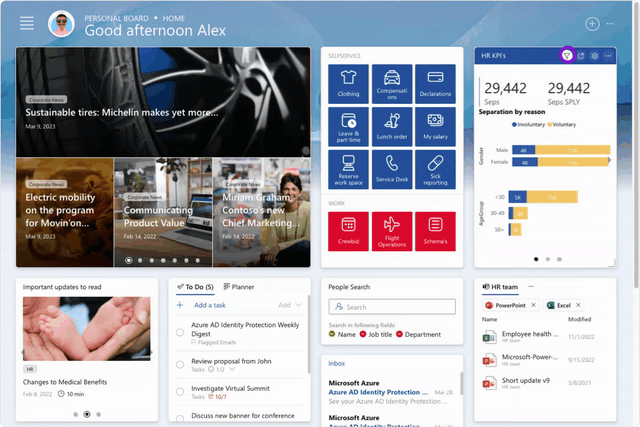This screenshot has height=427, width=640.
Task: Check off 'Investigate Virtual Summit' task
Action: pyautogui.click(x=180, y=391)
